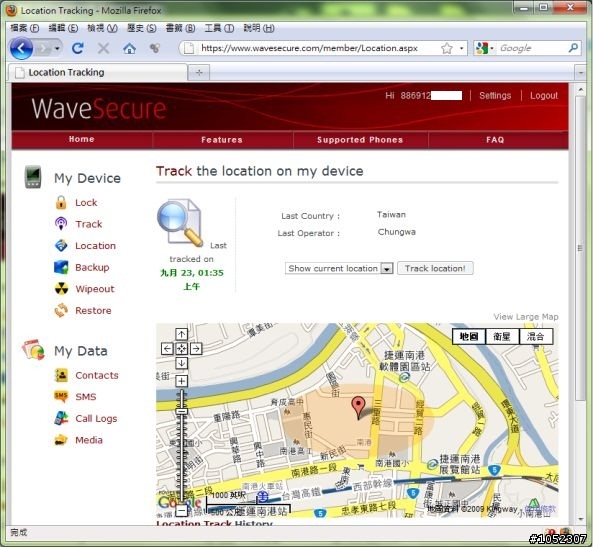Open the Contacts link
This screenshot has height=547, width=593.
(x=97, y=375)
